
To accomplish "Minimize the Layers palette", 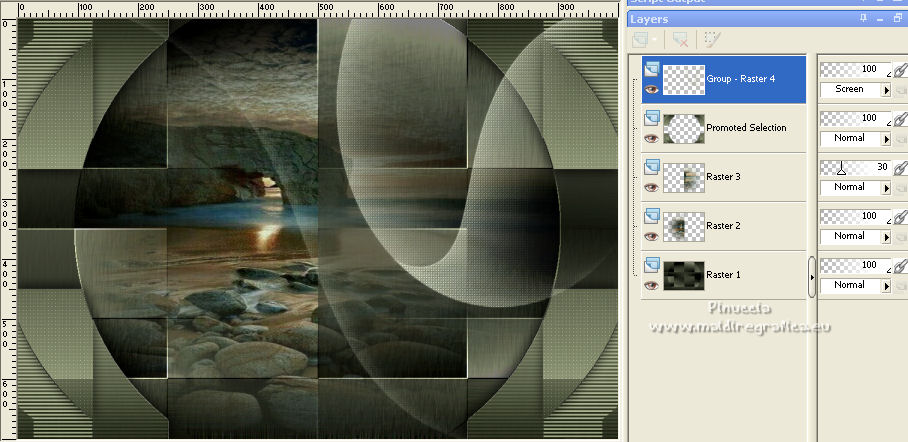I will point(880,19).
